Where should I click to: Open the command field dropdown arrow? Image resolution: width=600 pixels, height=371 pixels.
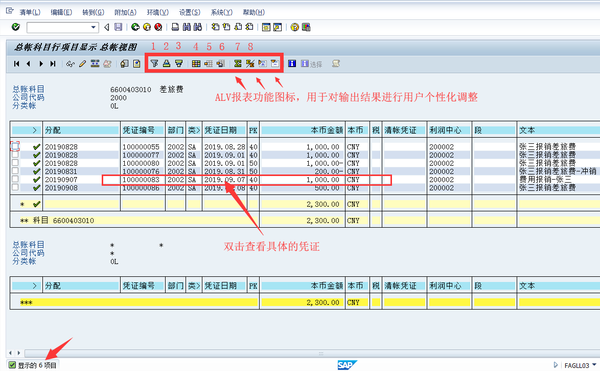(93, 27)
